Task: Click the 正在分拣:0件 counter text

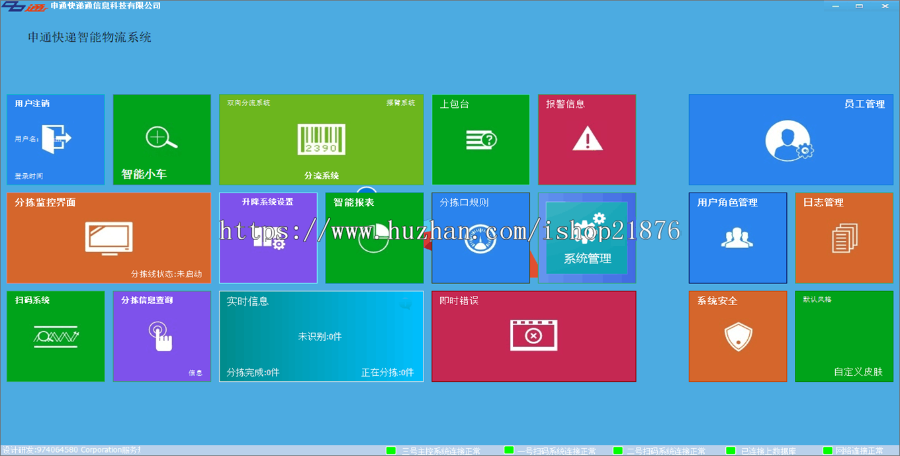Action: (x=387, y=372)
